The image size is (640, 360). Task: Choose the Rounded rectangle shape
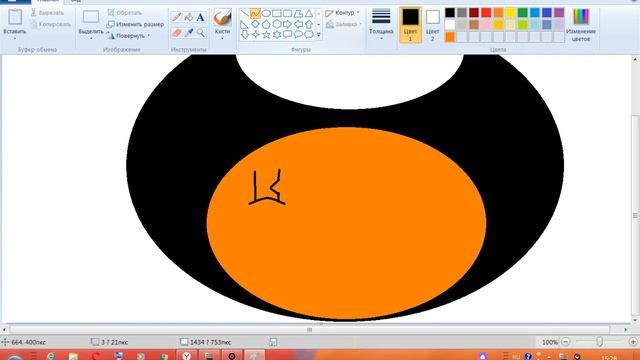287,13
